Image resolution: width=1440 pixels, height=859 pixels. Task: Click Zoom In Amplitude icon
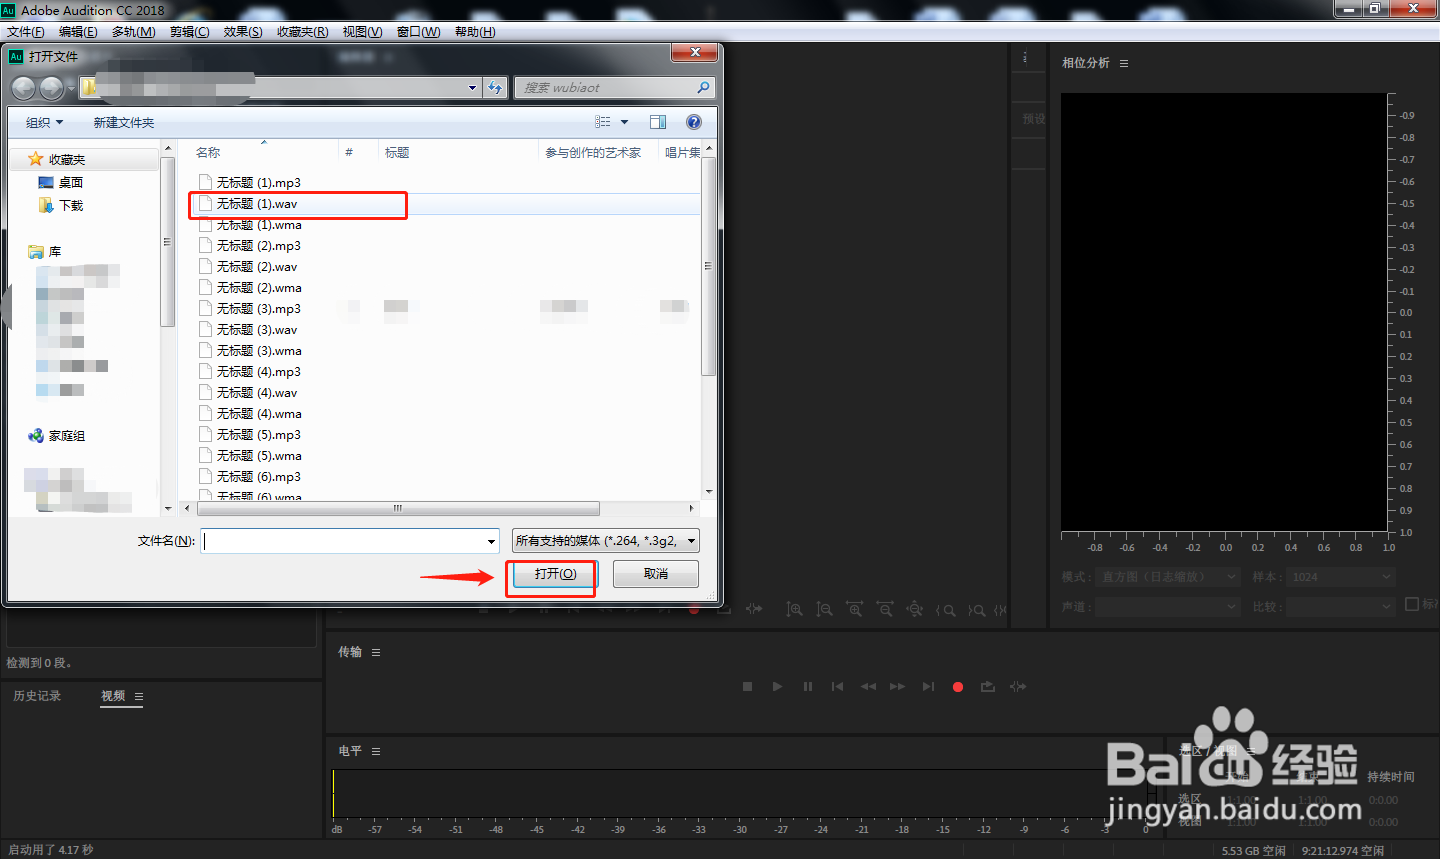point(794,609)
